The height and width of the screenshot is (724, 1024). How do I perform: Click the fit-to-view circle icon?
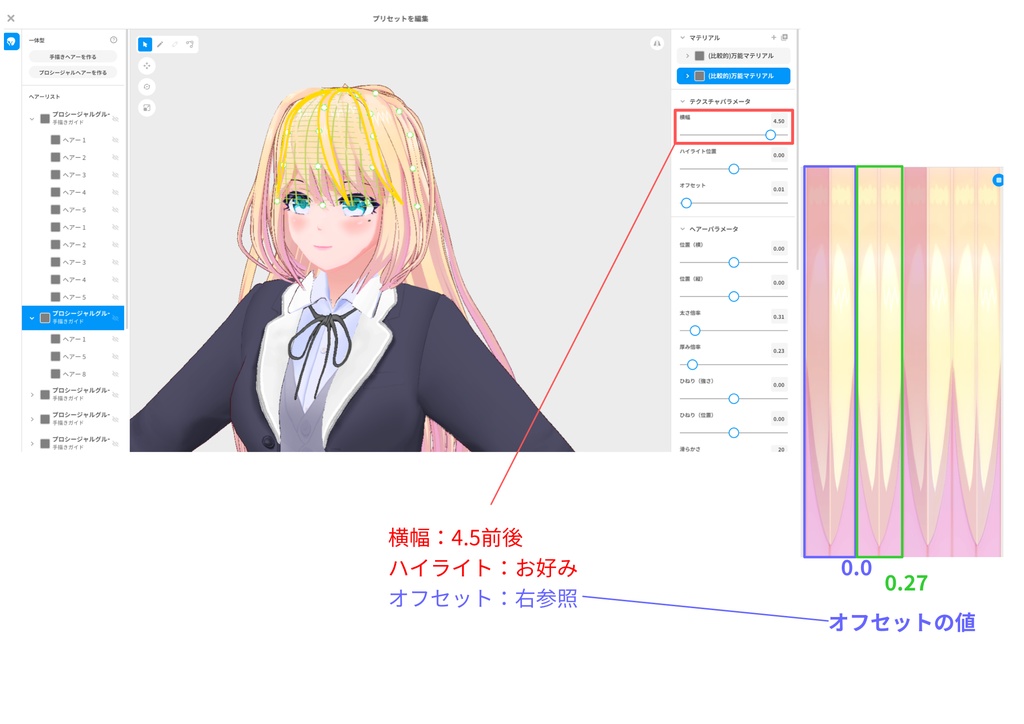click(x=147, y=107)
